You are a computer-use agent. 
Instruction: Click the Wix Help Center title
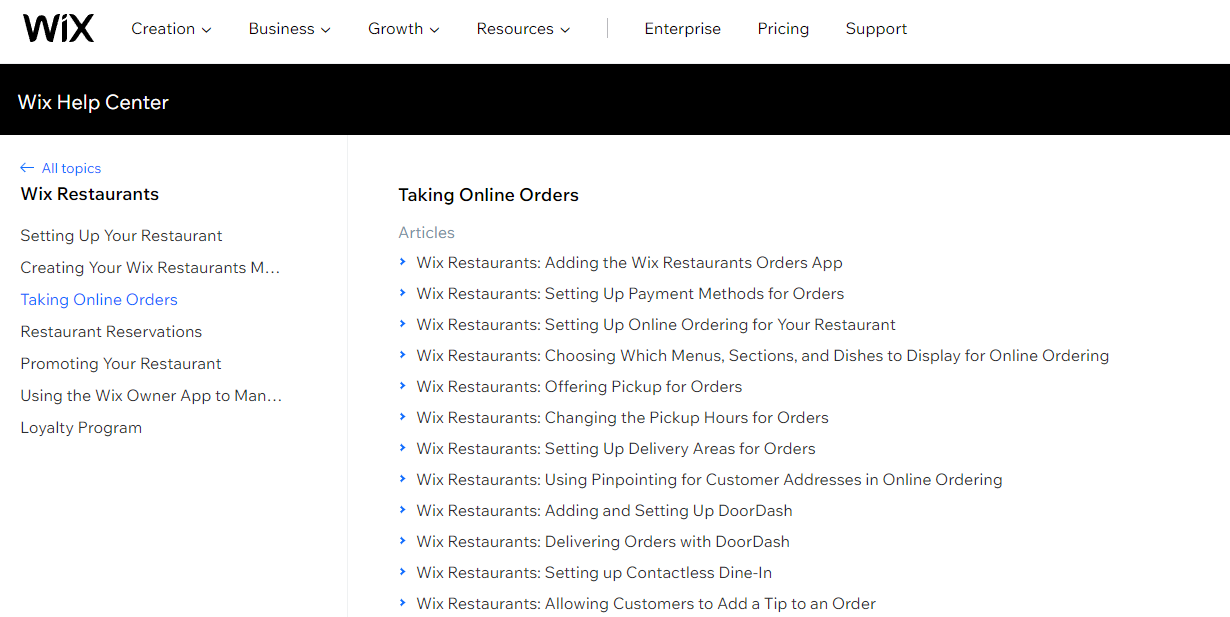(93, 102)
